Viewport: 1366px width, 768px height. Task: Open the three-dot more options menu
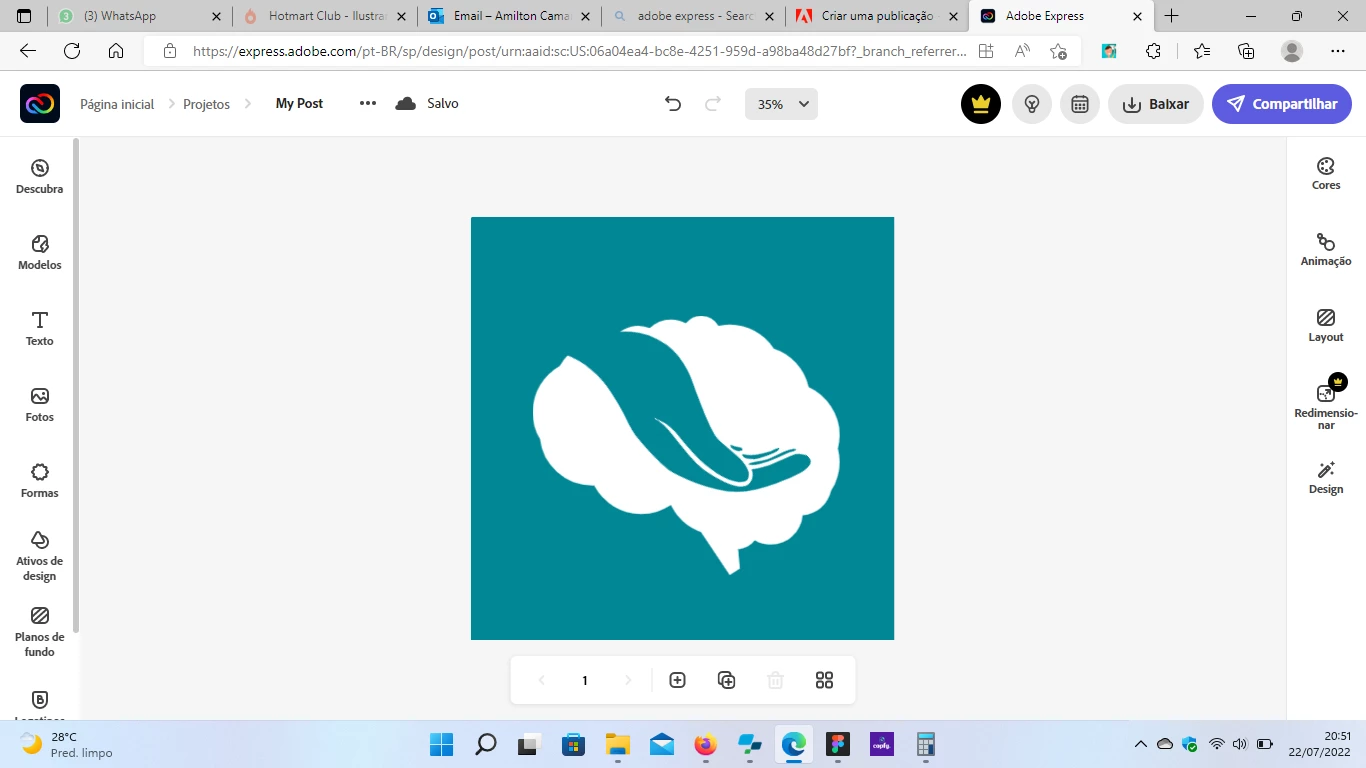click(368, 103)
